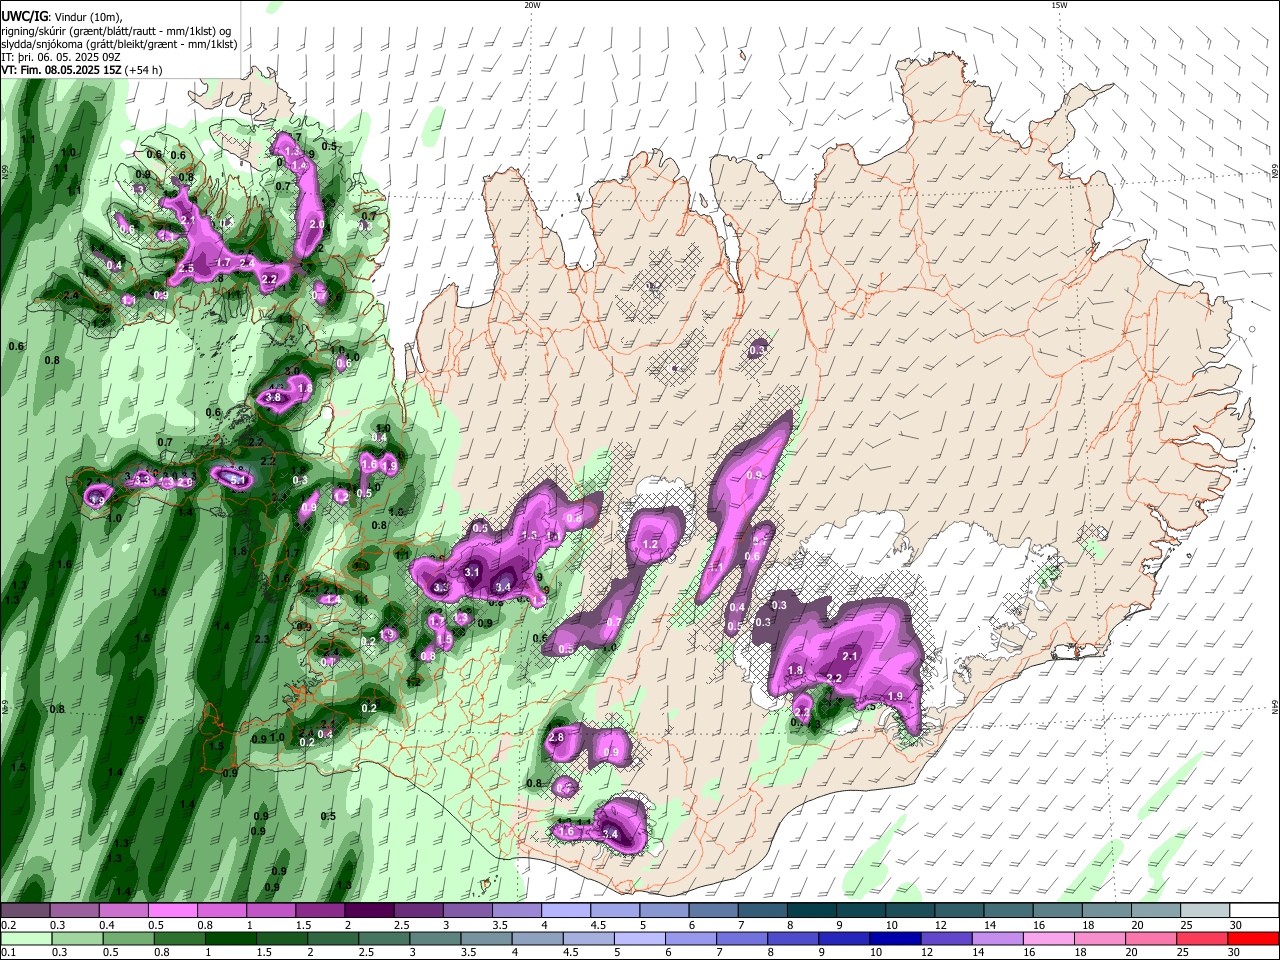The image size is (1280, 960).
Task: Click the dark mauve swatch labeled 0.2
Action: click(25, 911)
